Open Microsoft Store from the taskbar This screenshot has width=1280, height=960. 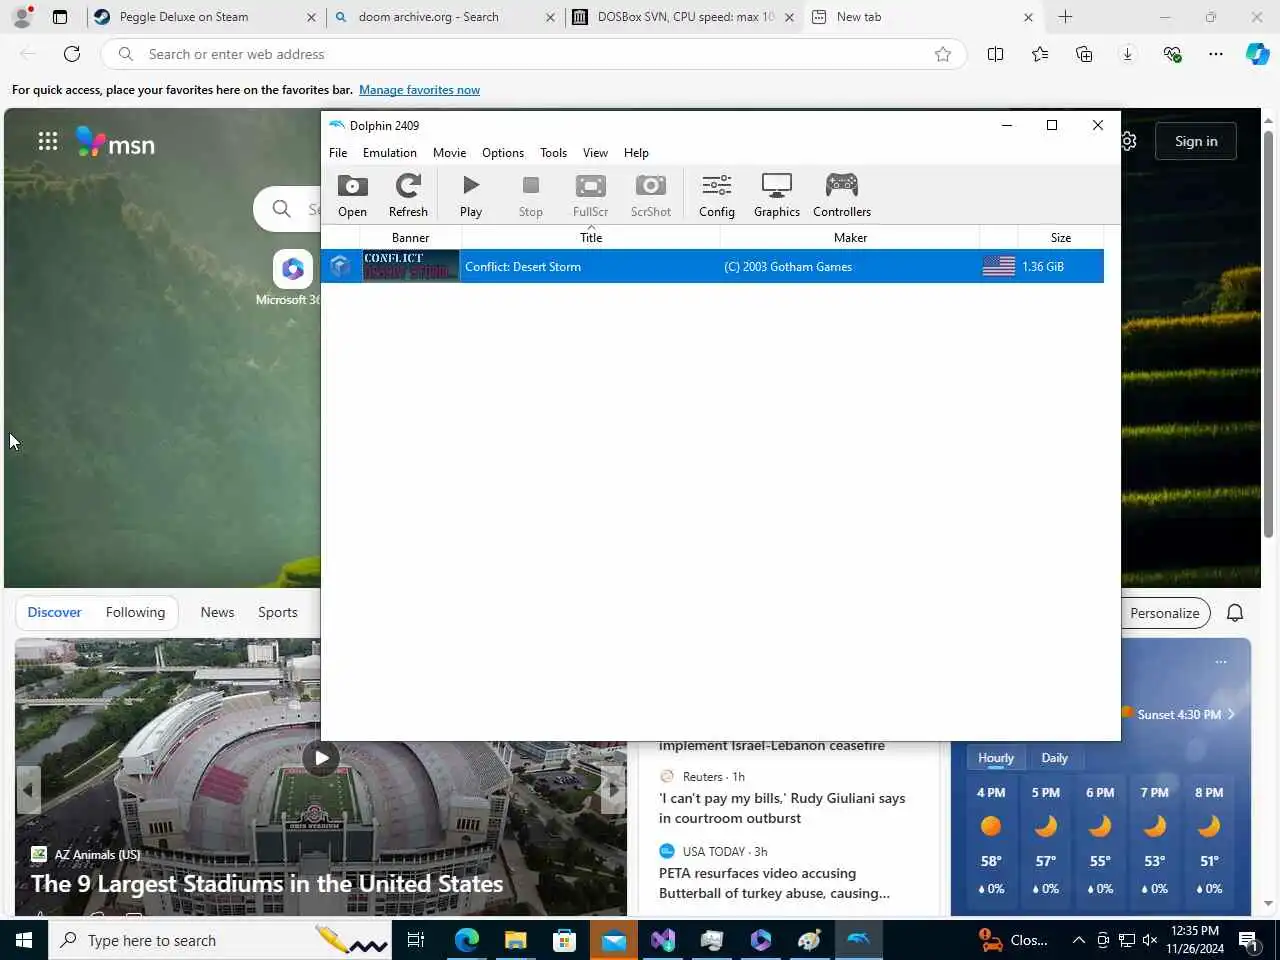coord(564,940)
